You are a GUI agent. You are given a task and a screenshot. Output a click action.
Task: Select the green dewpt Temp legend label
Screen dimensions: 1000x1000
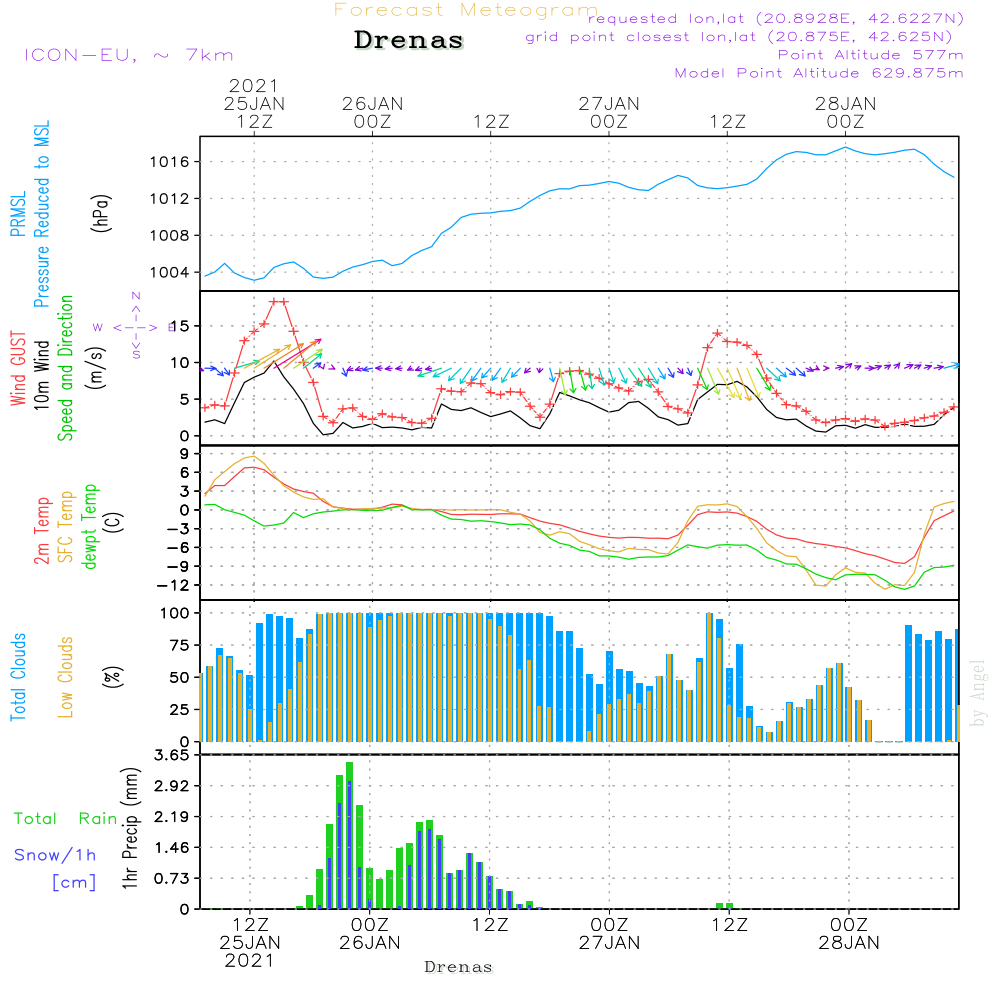coord(89,525)
